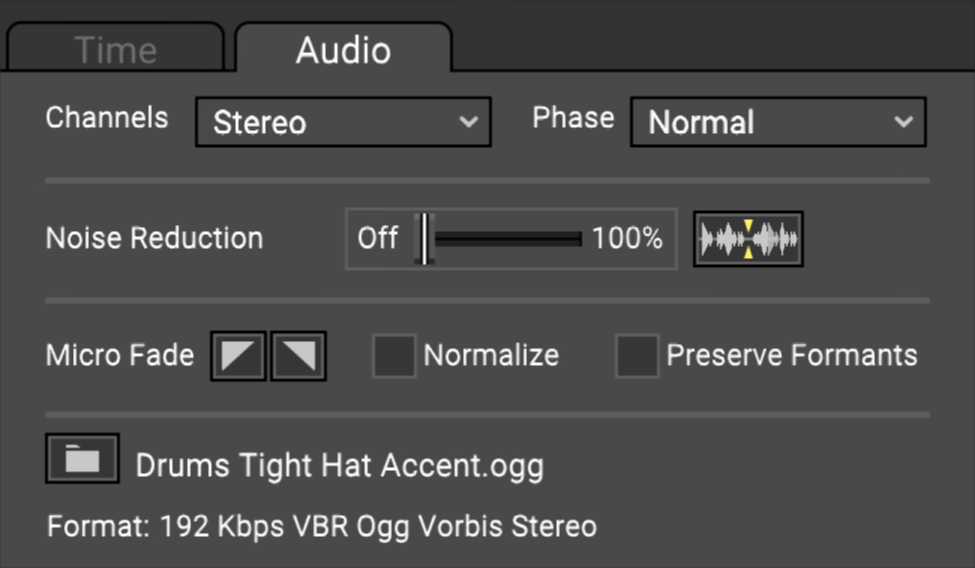Toggle the Preserve Formants checkbox
Viewport: 975px width, 568px height.
coord(637,356)
